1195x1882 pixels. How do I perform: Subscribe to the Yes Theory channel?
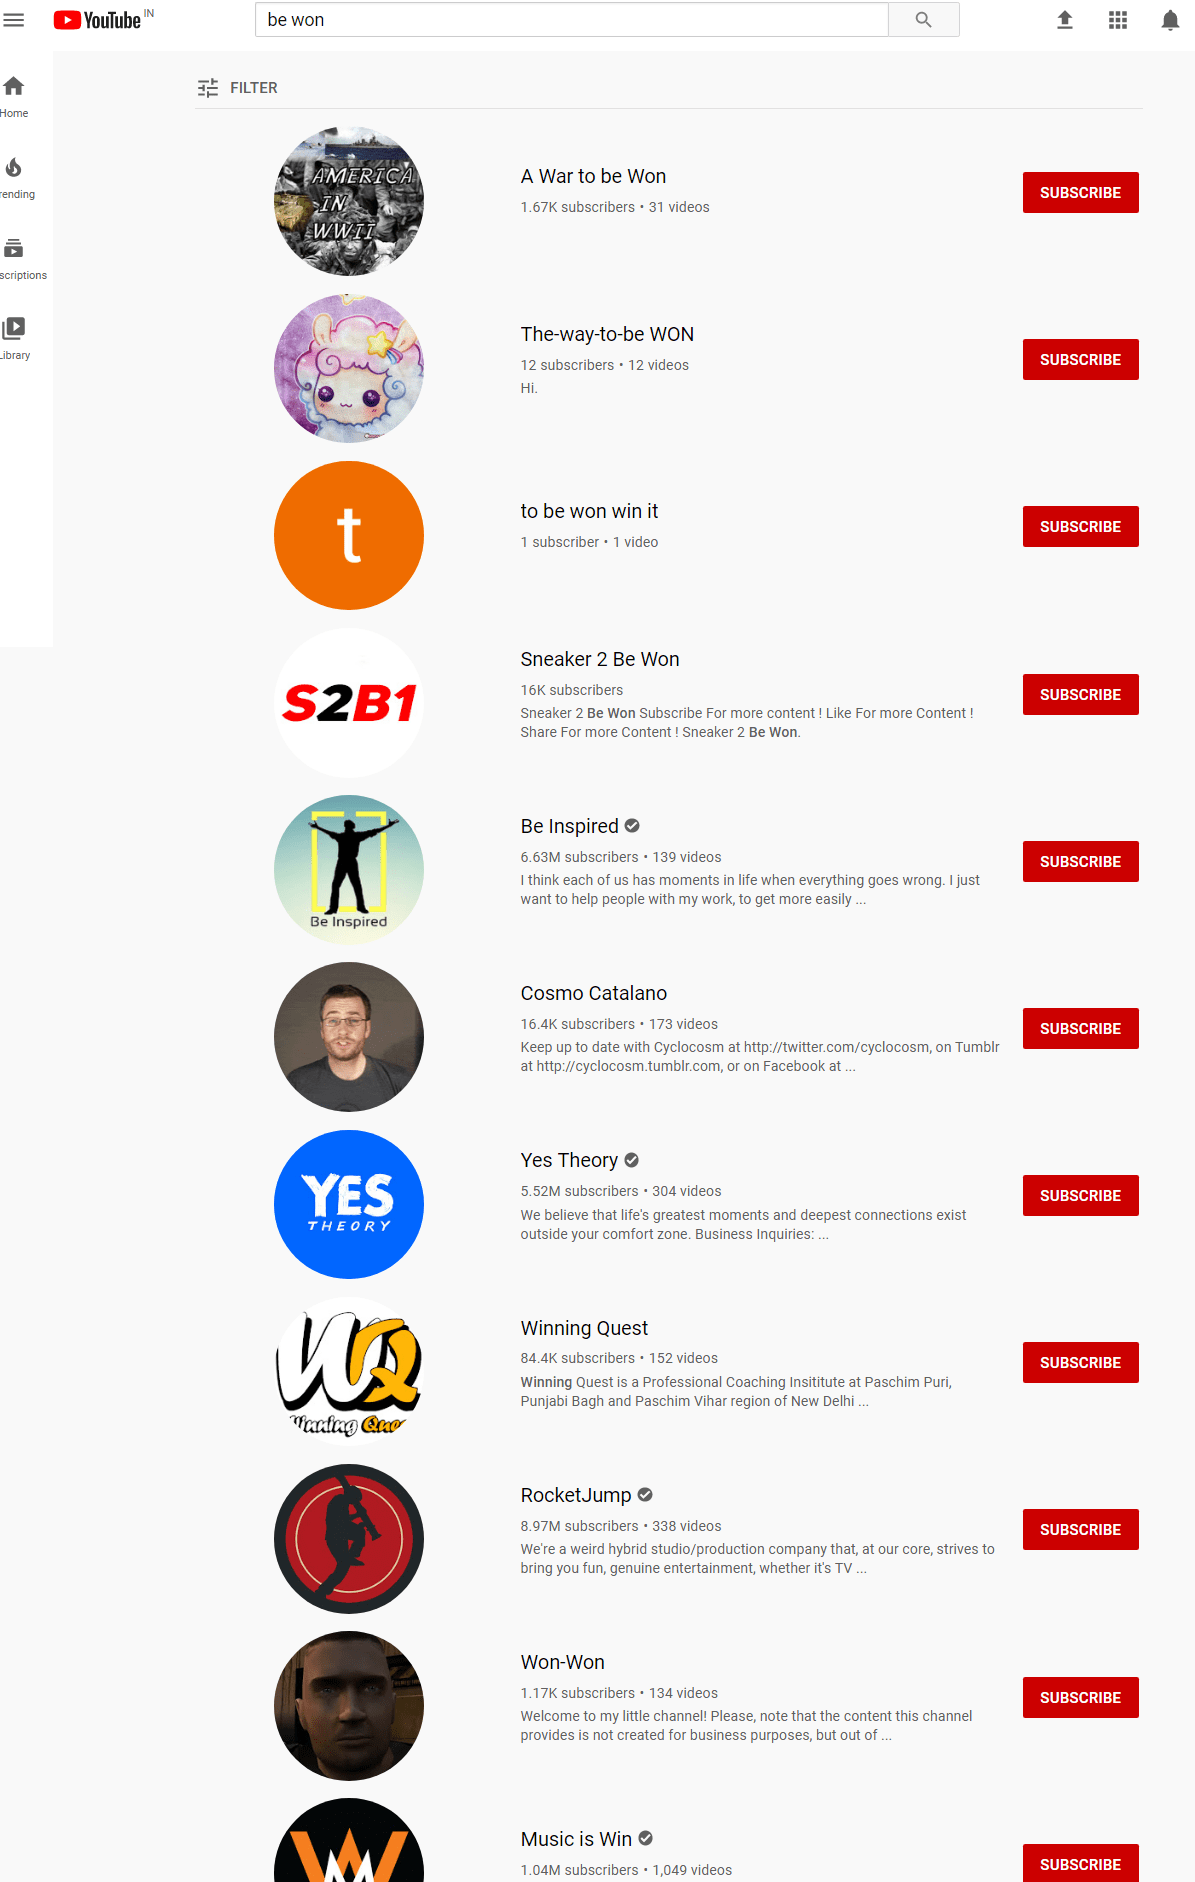(1080, 1195)
